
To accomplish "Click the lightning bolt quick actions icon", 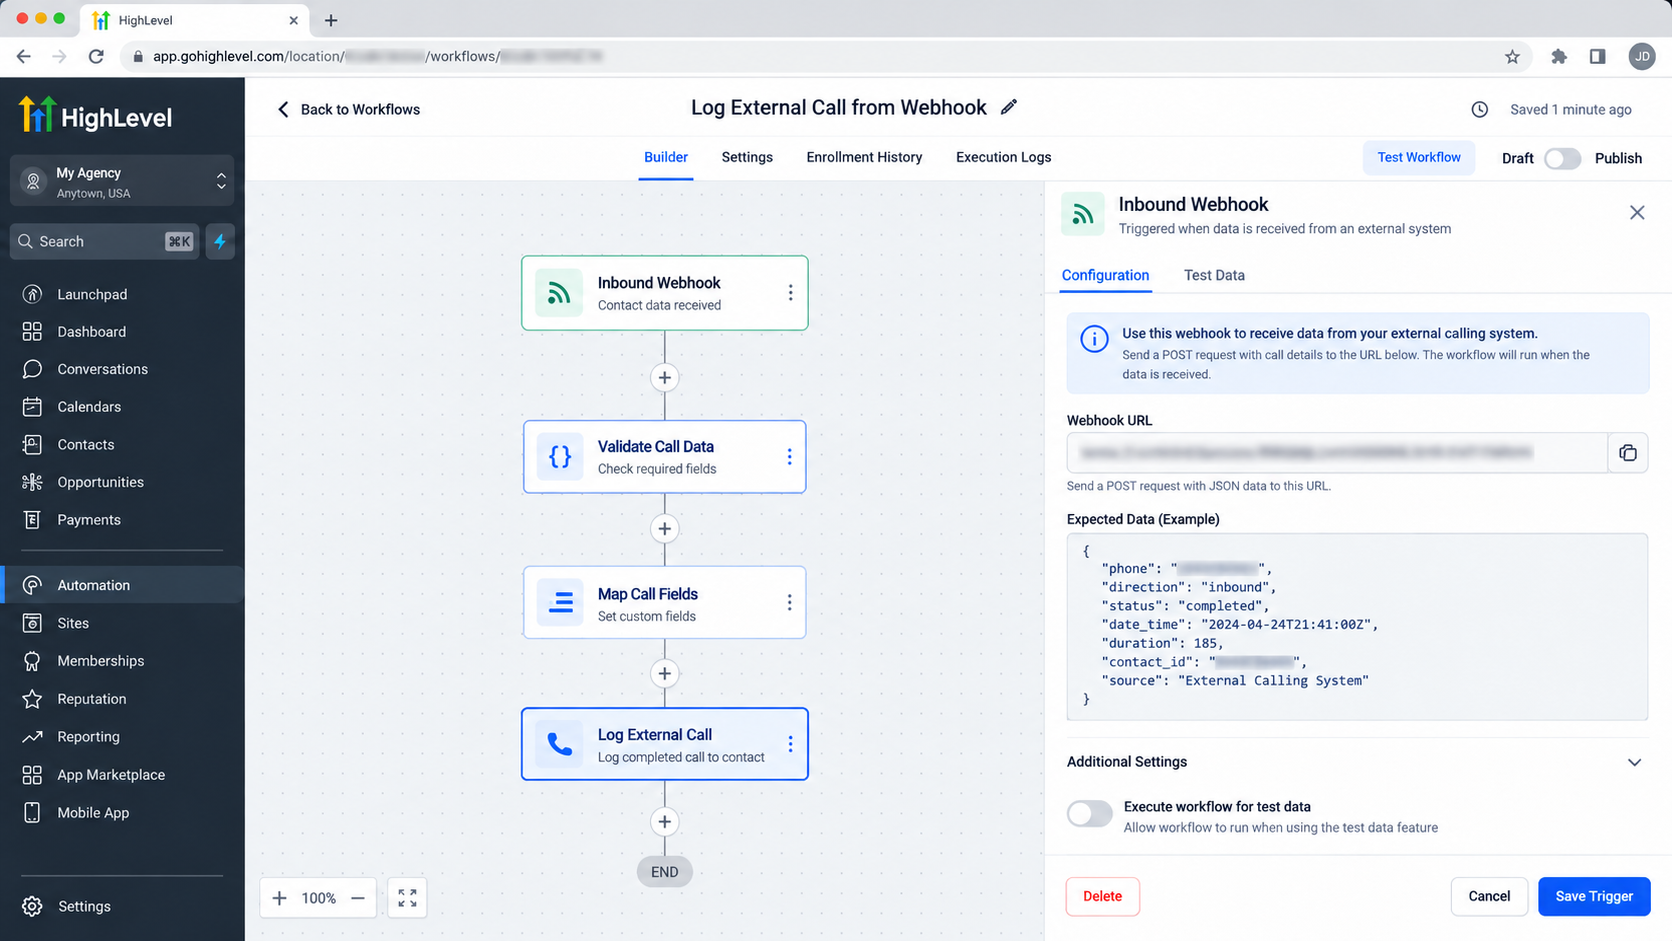I will coord(220,241).
